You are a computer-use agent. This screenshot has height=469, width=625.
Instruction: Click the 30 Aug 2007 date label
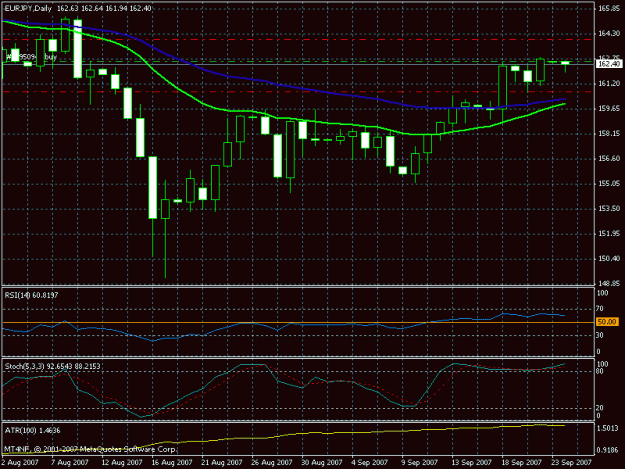321,462
